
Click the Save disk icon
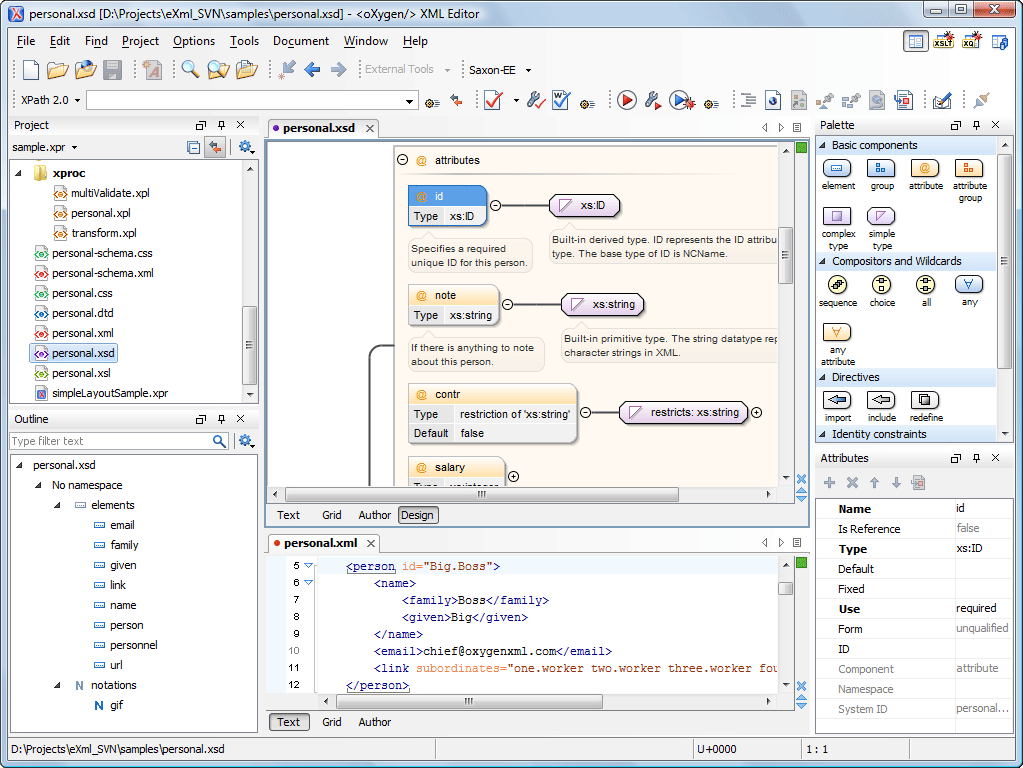(x=112, y=70)
